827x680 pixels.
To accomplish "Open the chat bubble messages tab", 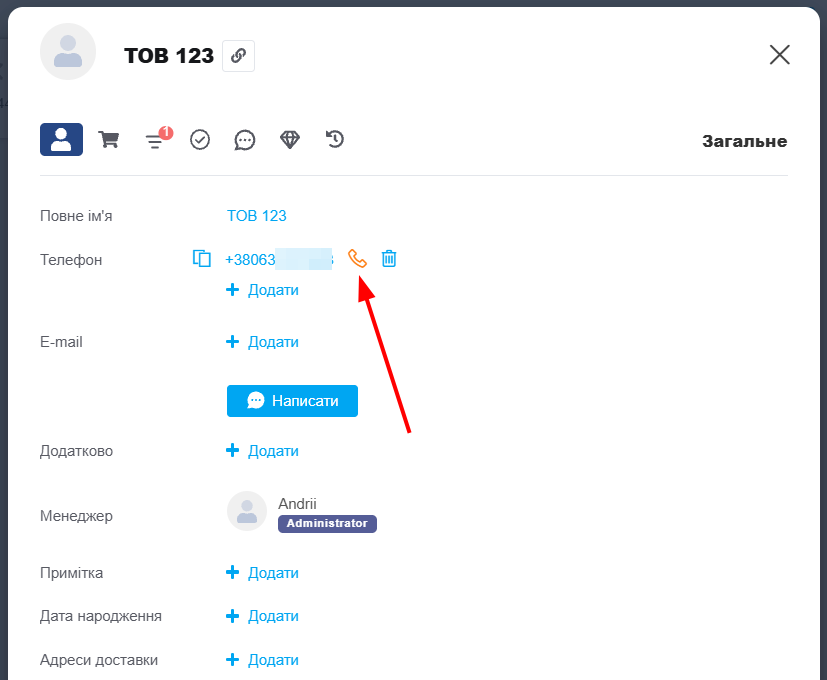I will coord(245,140).
